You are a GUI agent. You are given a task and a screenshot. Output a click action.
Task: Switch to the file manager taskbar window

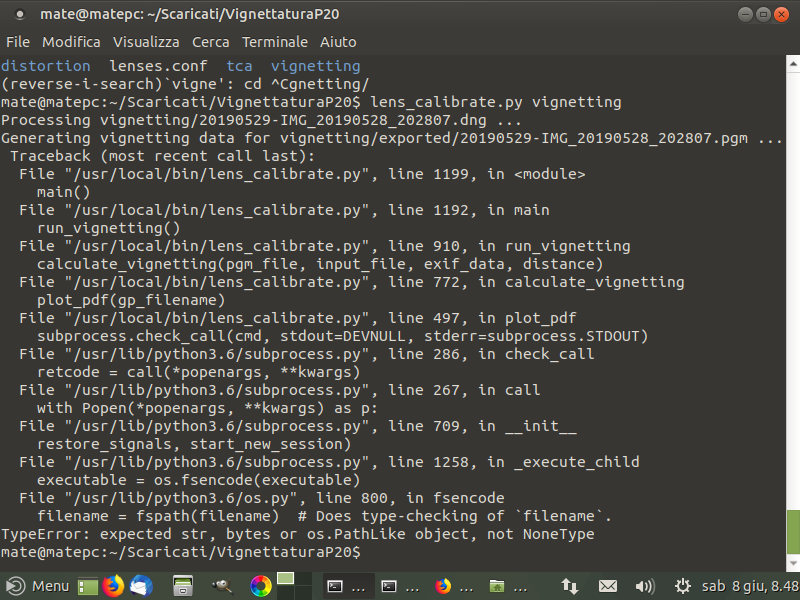[508, 587]
